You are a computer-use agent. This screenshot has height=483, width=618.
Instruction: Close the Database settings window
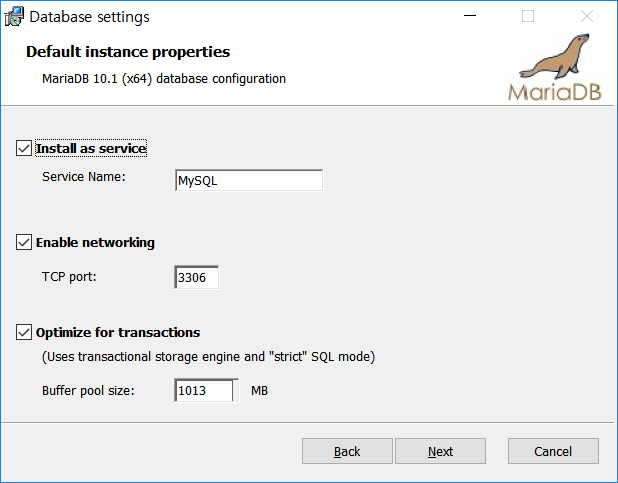click(x=587, y=16)
